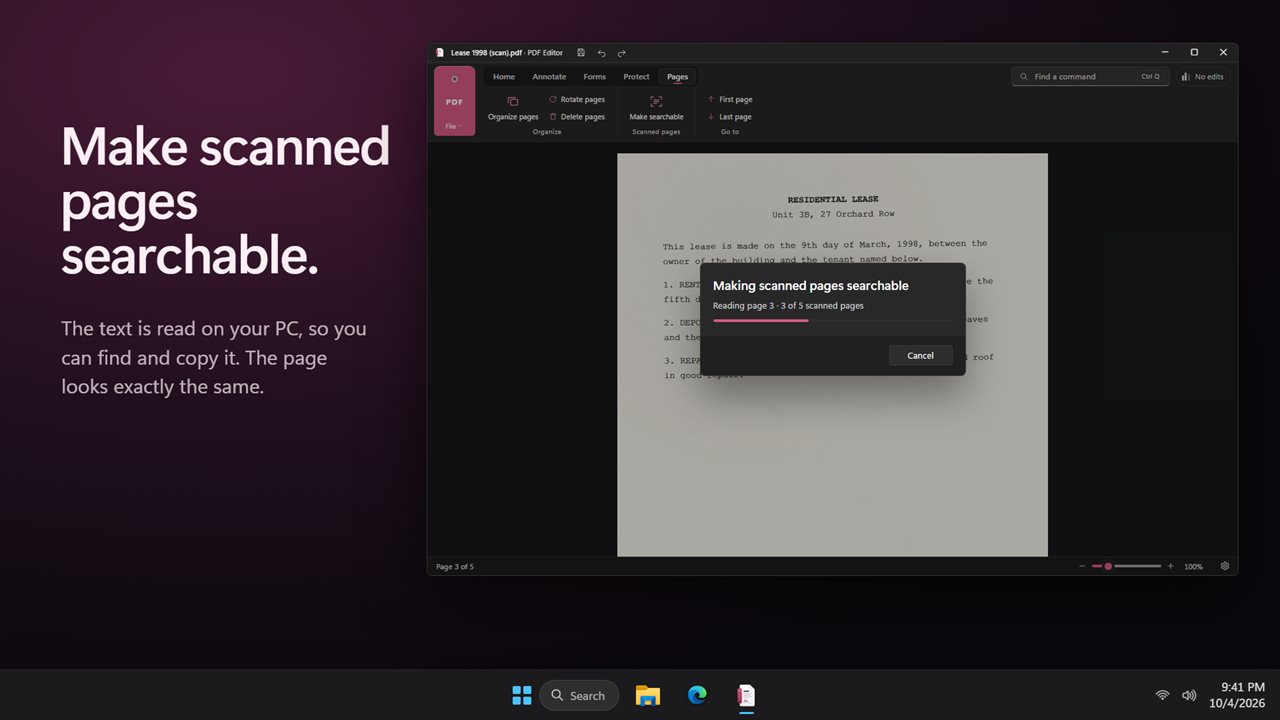Open the Protect tab
The width and height of the screenshot is (1280, 720).
636,77
